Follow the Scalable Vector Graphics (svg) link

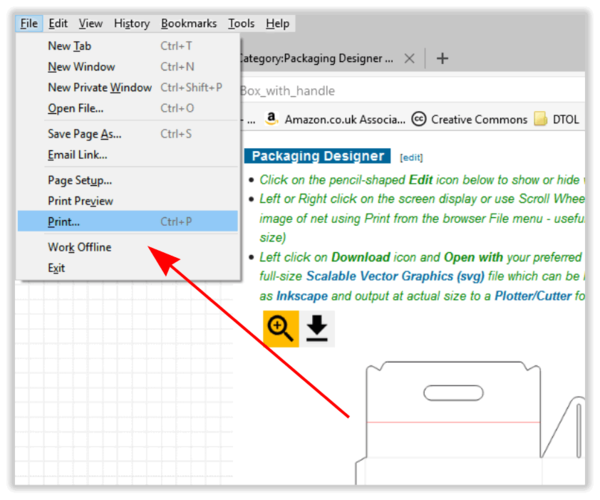(395, 276)
